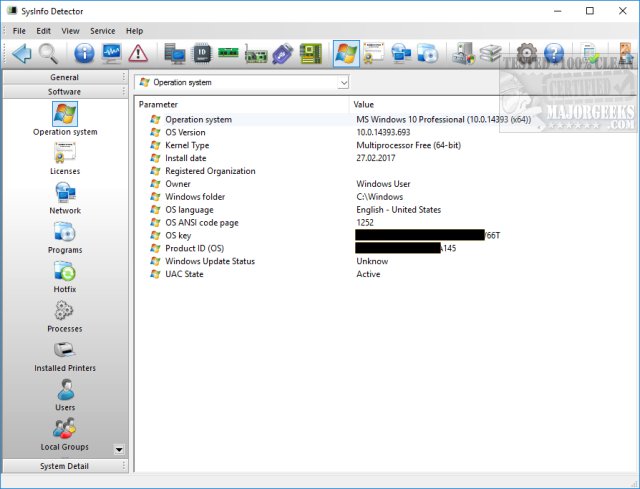
Task: Open the stacked drives toolbar icon
Action: click(x=490, y=53)
